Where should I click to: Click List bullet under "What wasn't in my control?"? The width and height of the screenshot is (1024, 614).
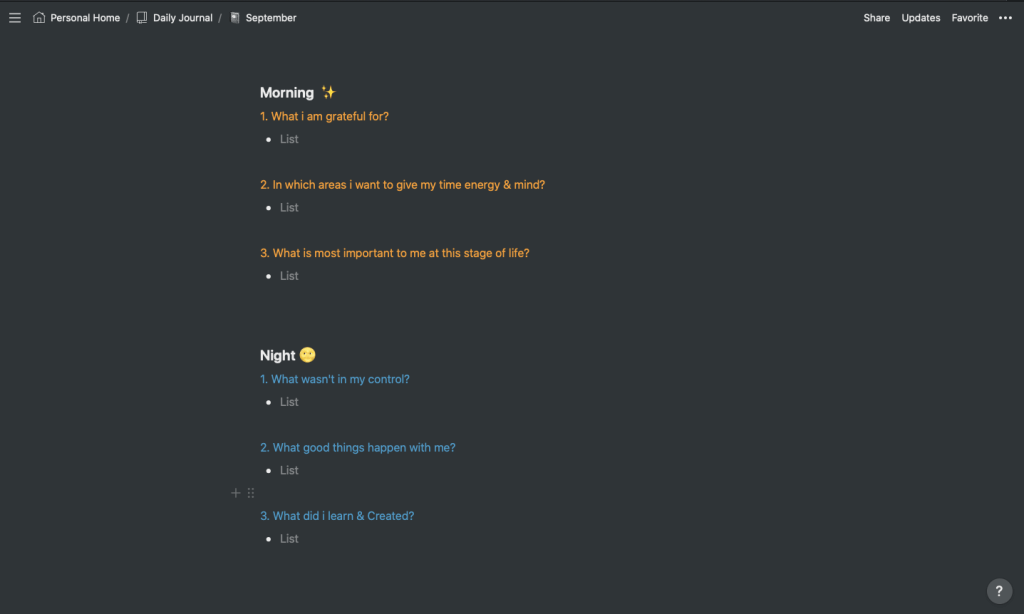(x=289, y=402)
